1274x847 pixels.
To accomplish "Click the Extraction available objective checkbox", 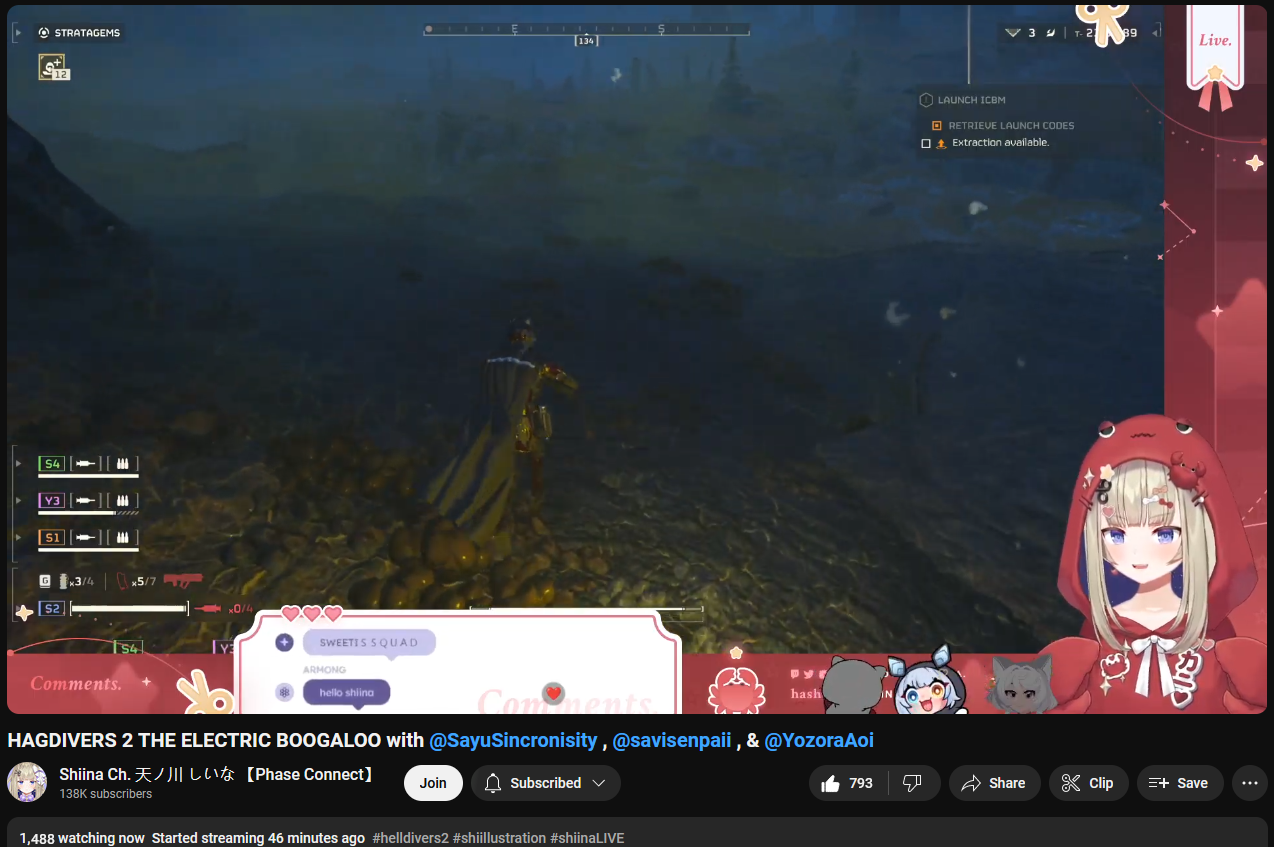I will click(x=925, y=143).
